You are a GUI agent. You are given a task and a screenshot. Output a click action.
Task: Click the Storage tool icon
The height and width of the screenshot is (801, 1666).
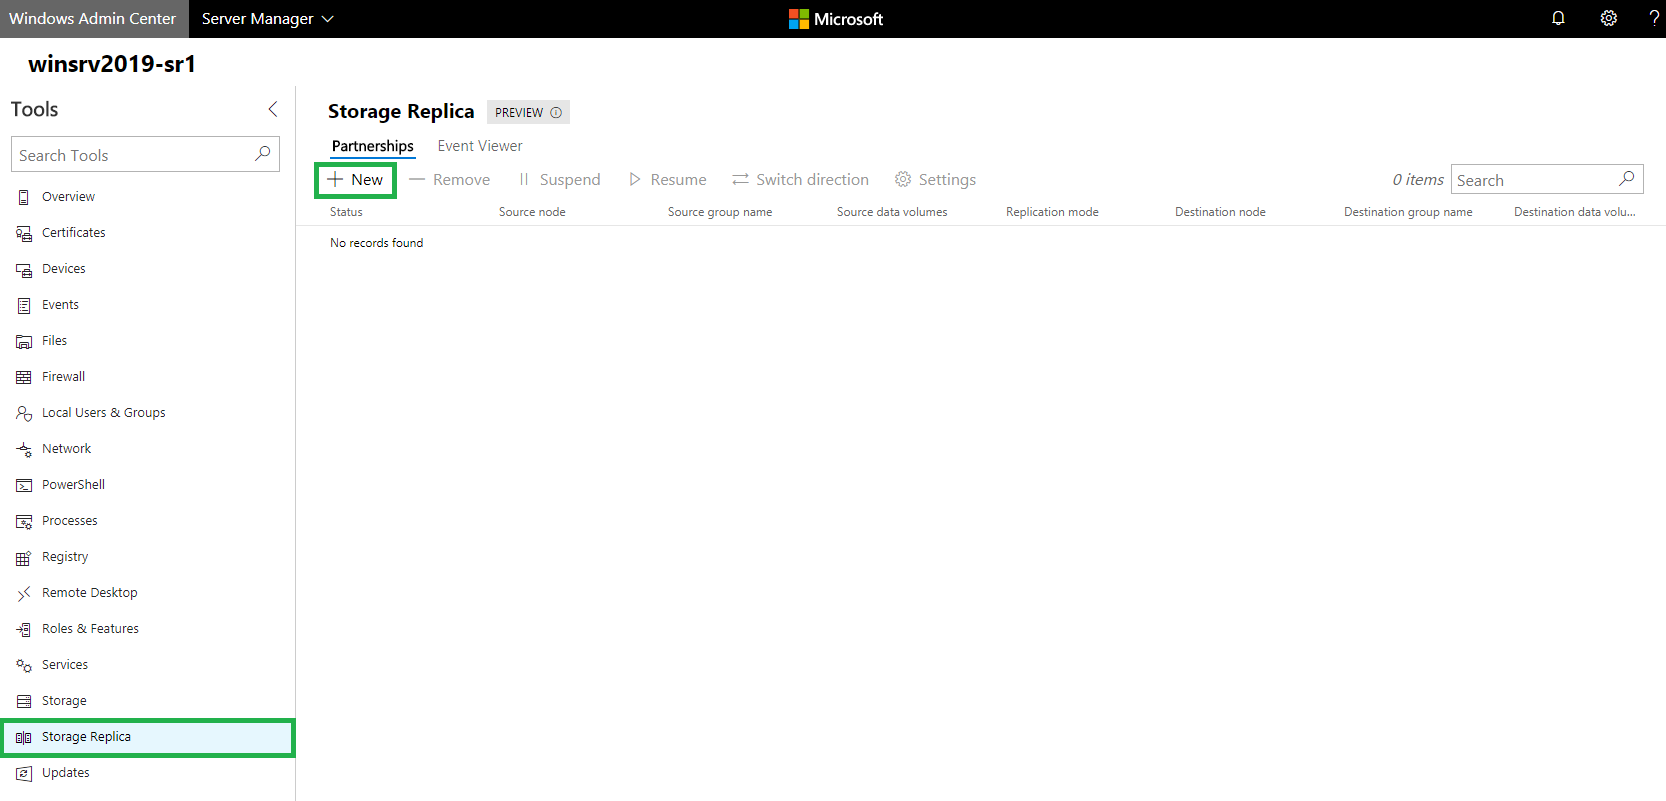(24, 701)
